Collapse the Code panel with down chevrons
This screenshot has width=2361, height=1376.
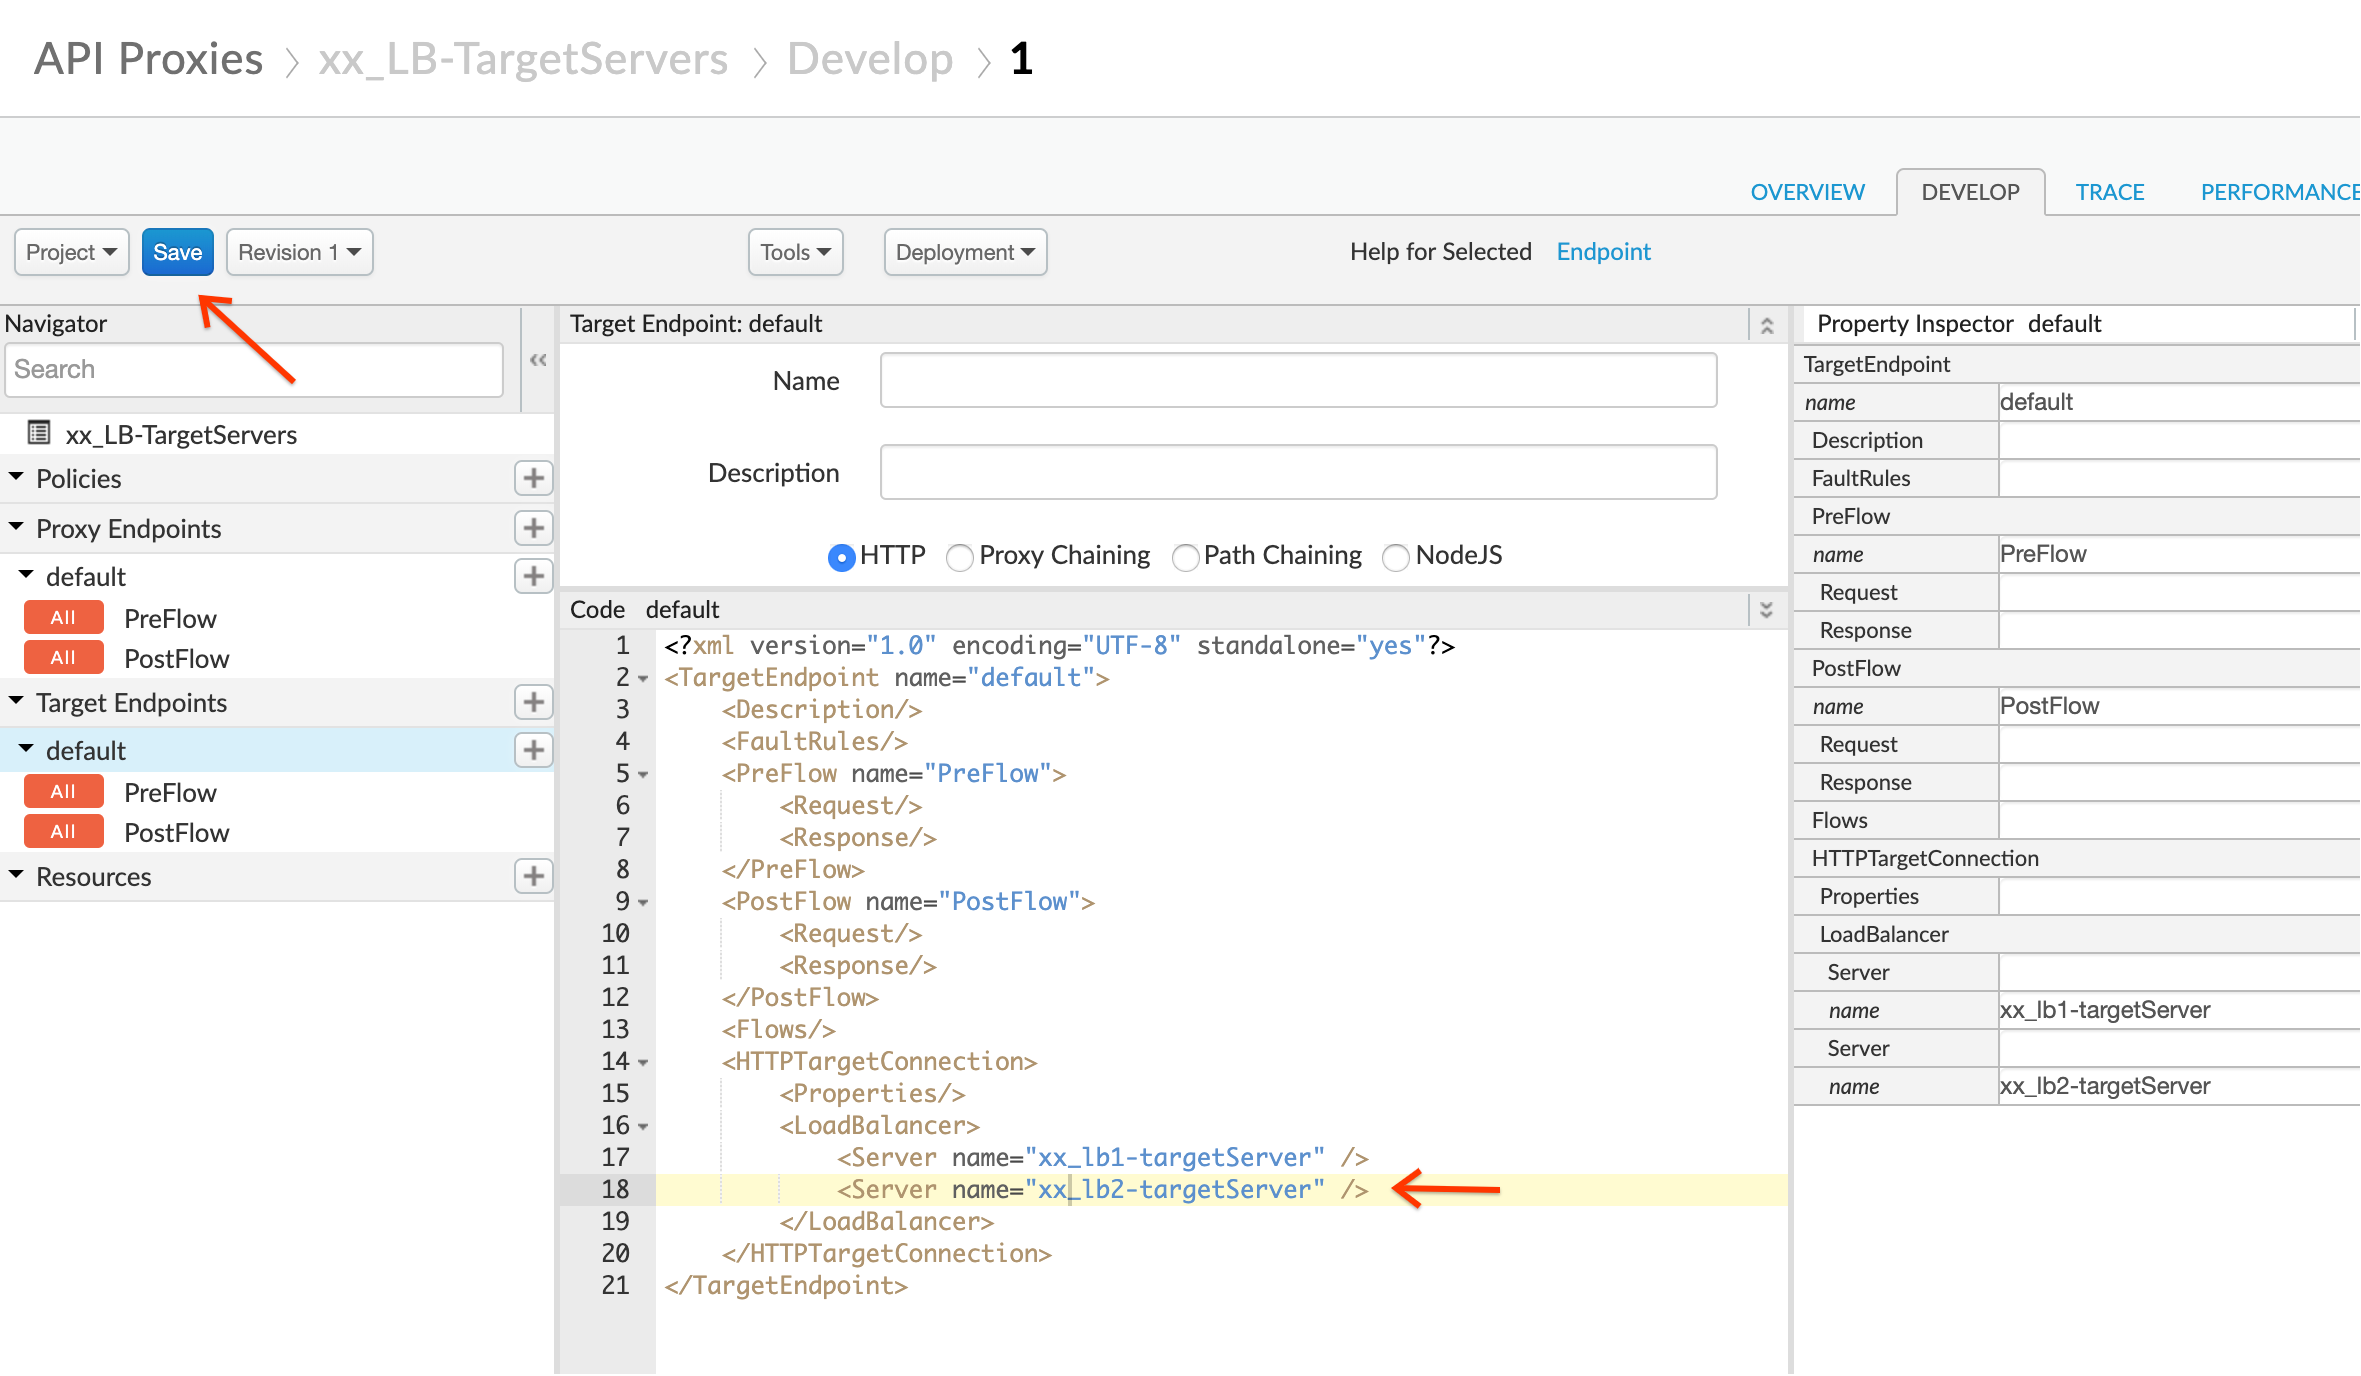pyautogui.click(x=1767, y=610)
